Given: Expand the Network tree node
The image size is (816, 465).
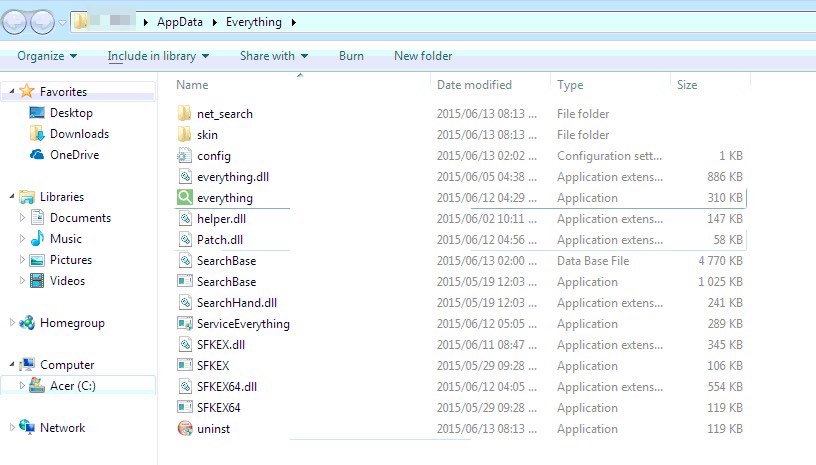Looking at the screenshot, I should click(12, 428).
